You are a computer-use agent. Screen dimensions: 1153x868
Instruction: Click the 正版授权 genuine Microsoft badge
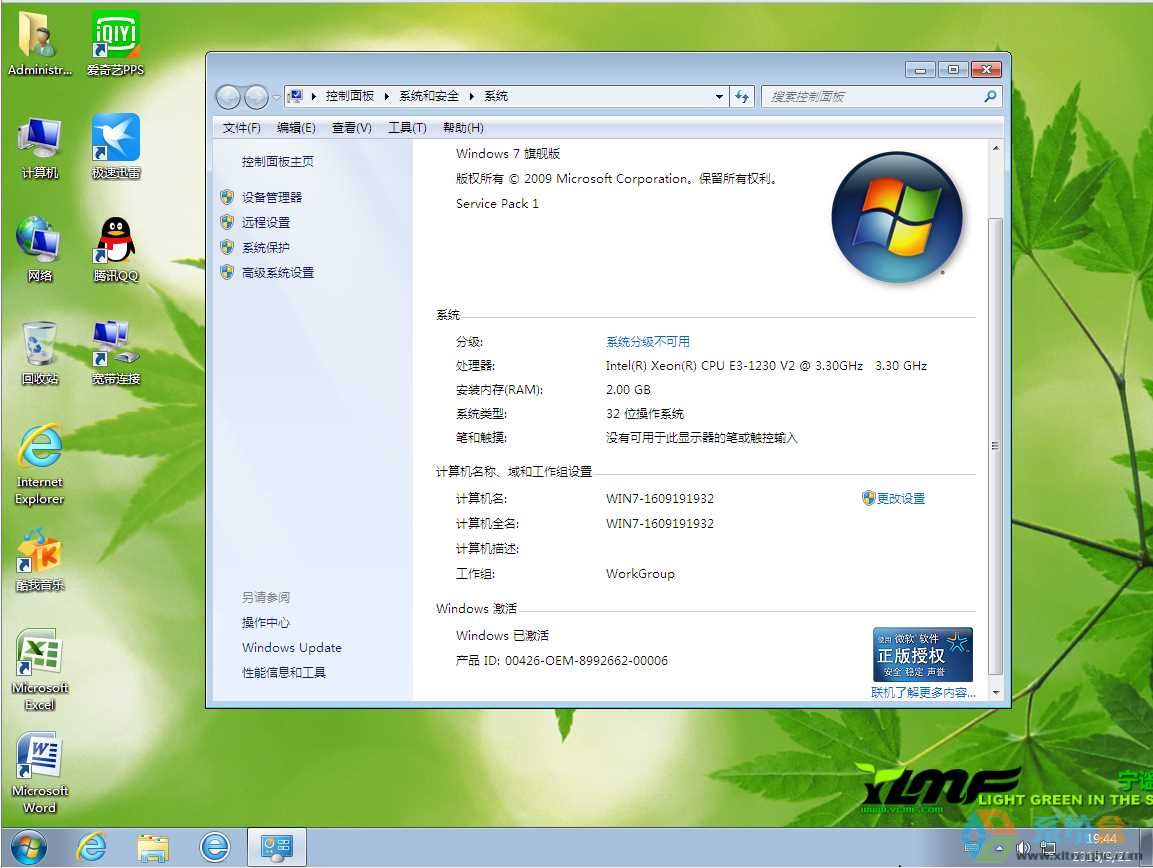[x=922, y=654]
